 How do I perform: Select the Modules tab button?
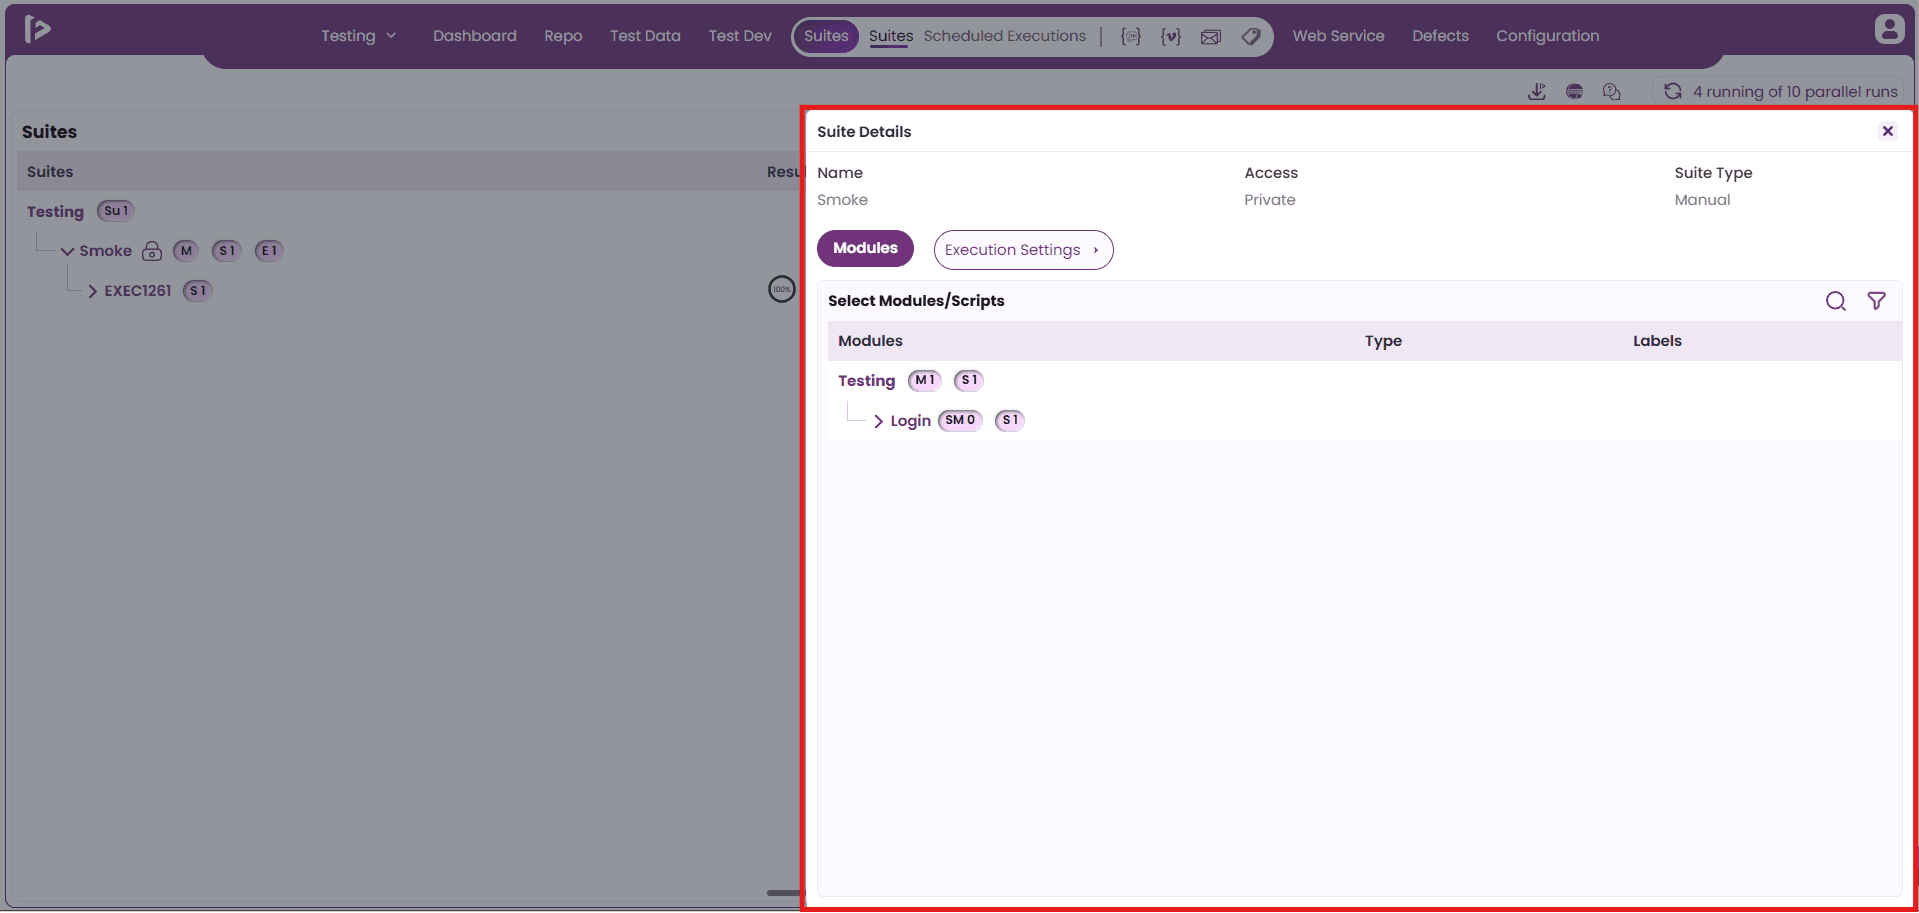(865, 248)
